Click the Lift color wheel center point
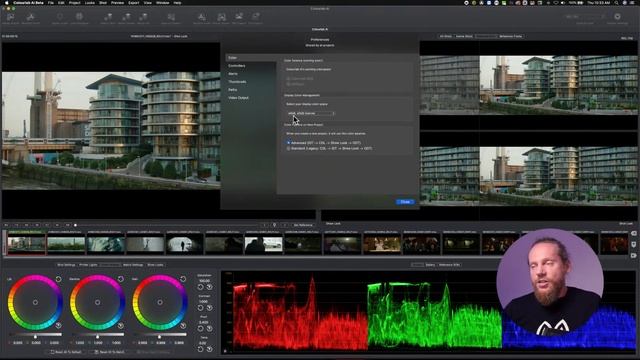Viewport: 640px width, 360px height. click(36, 302)
